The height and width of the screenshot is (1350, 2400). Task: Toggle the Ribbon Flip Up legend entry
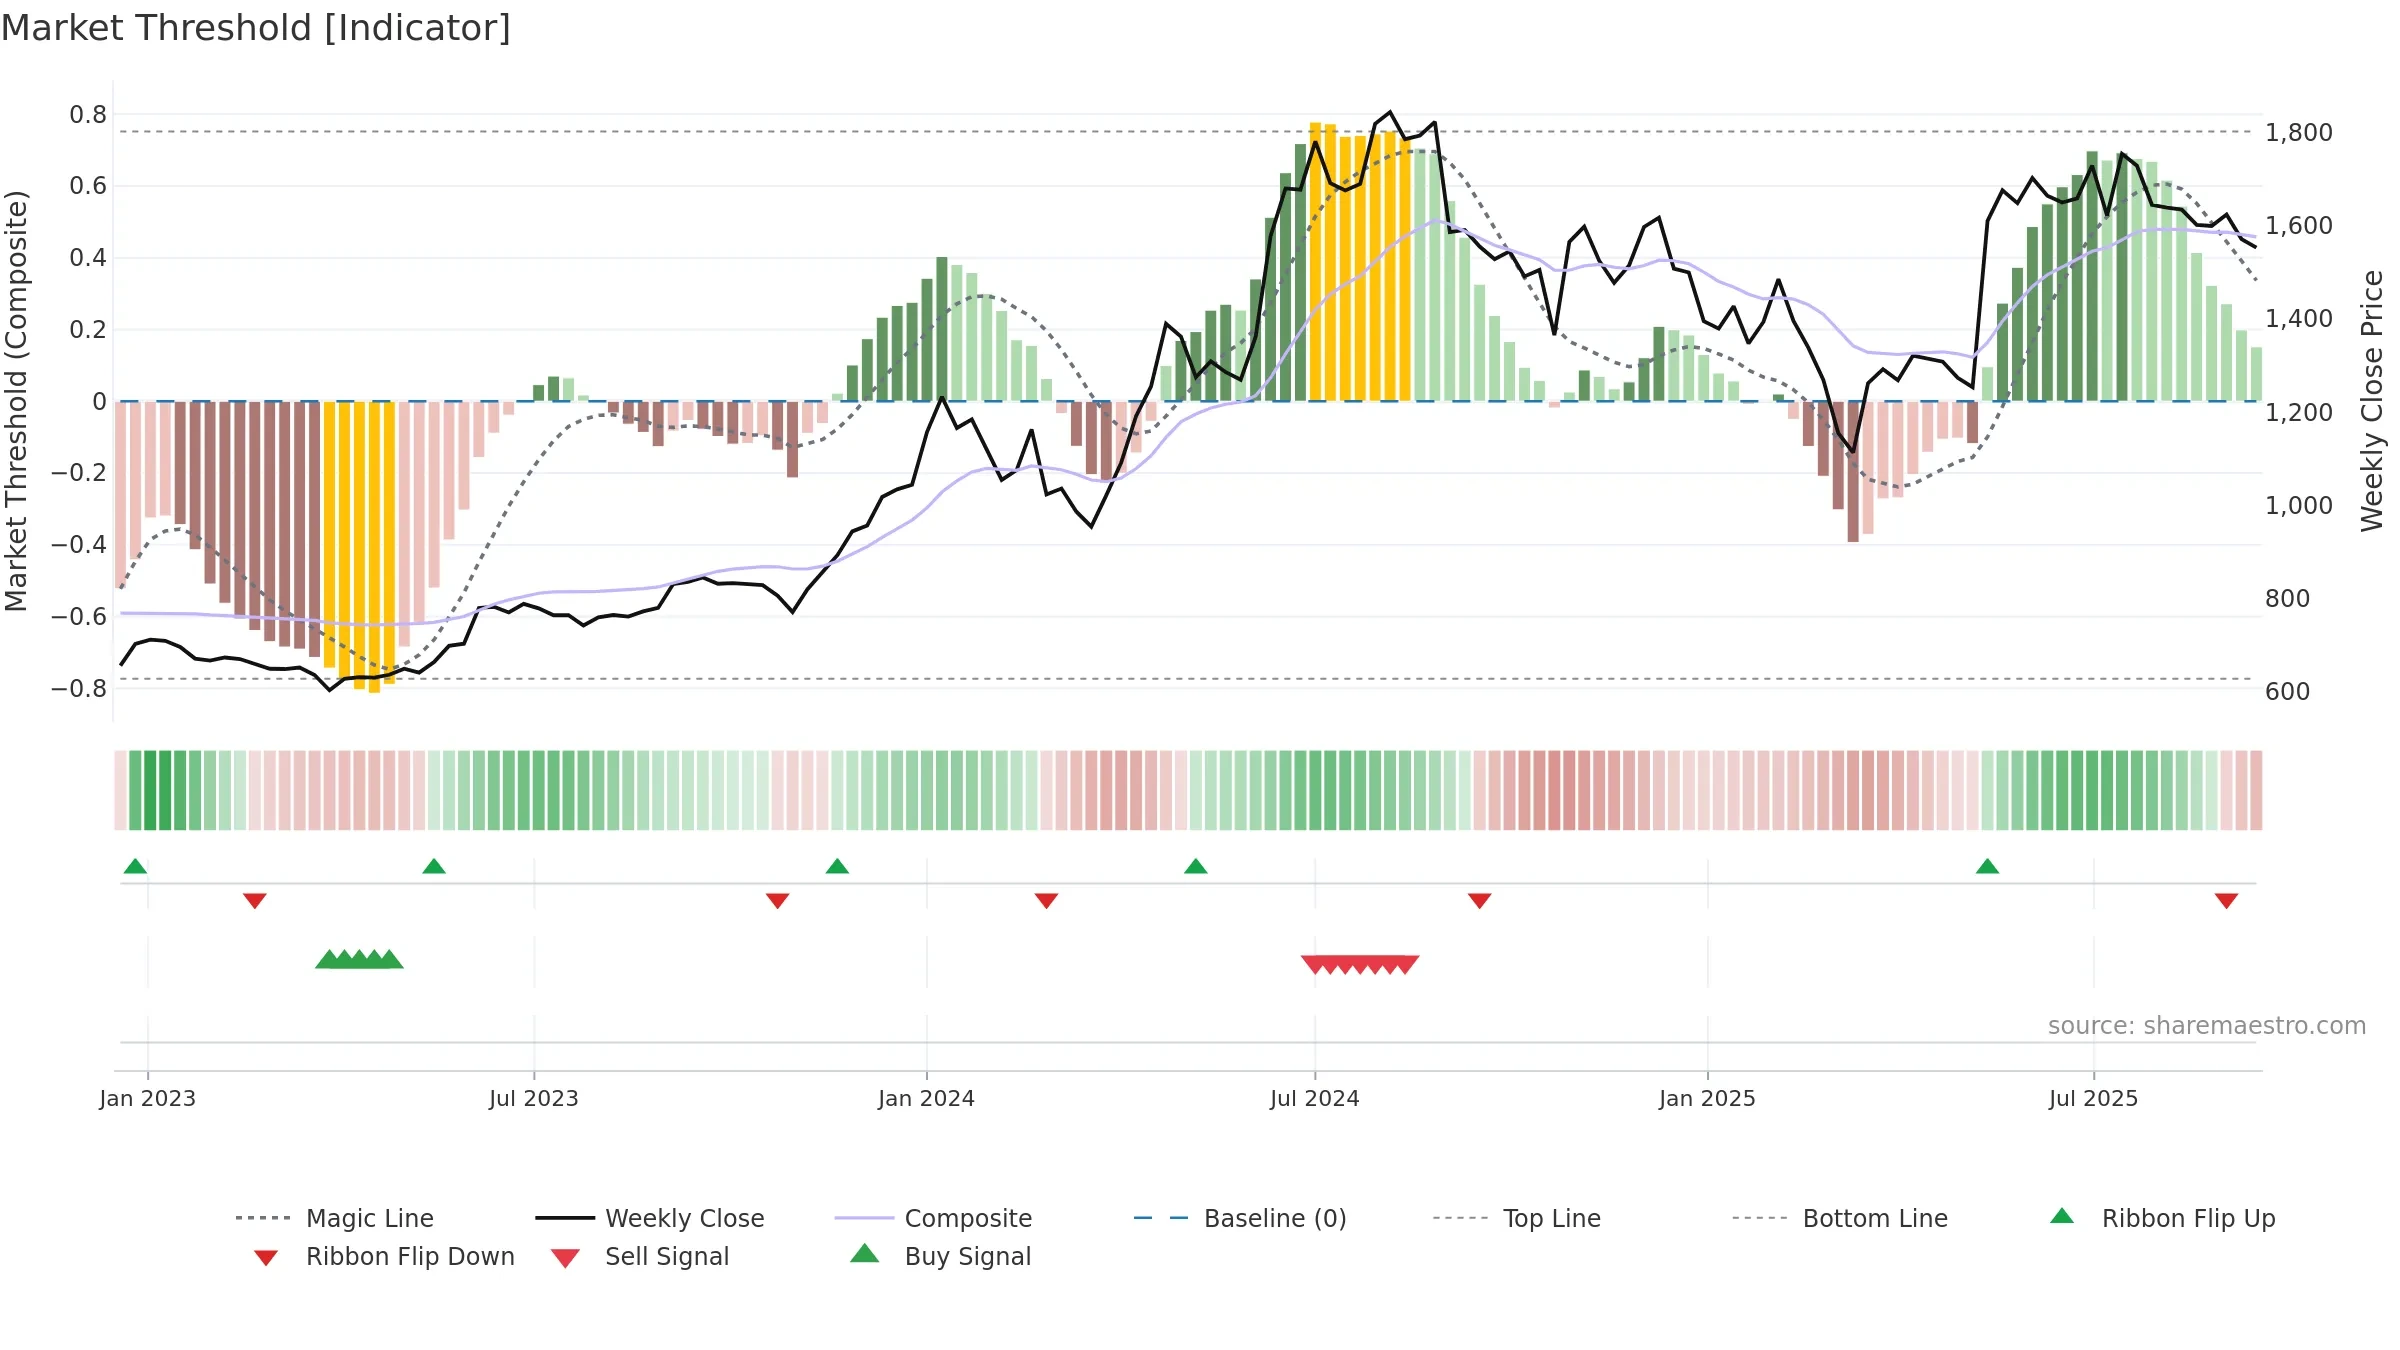tap(2163, 1218)
